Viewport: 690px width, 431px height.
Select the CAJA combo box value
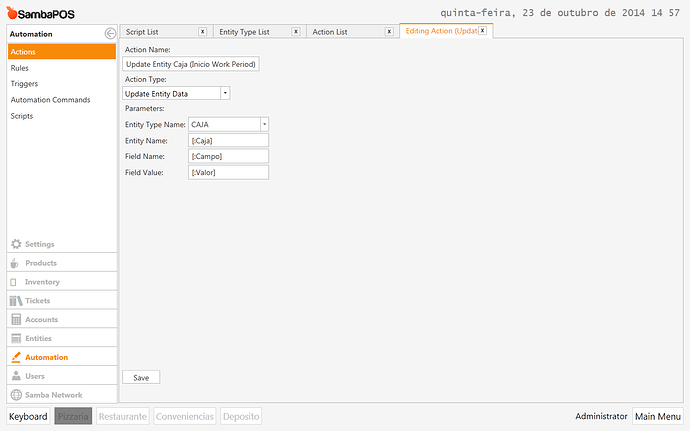228,125
